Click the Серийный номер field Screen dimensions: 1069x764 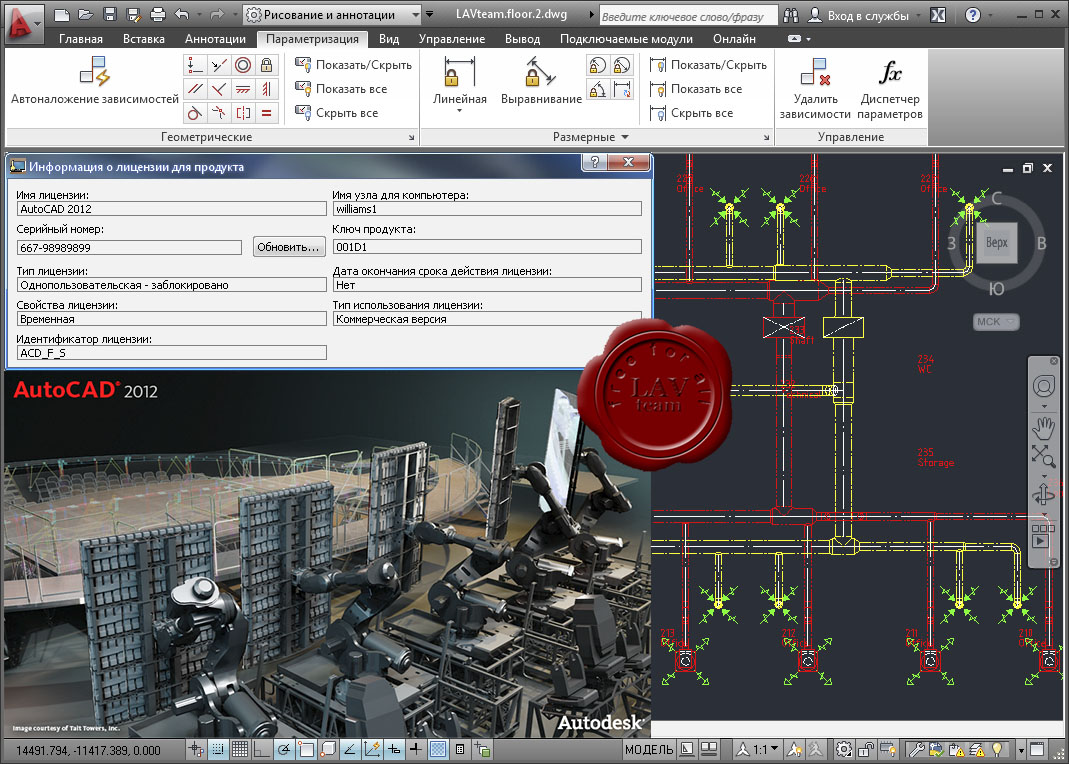(x=129, y=247)
